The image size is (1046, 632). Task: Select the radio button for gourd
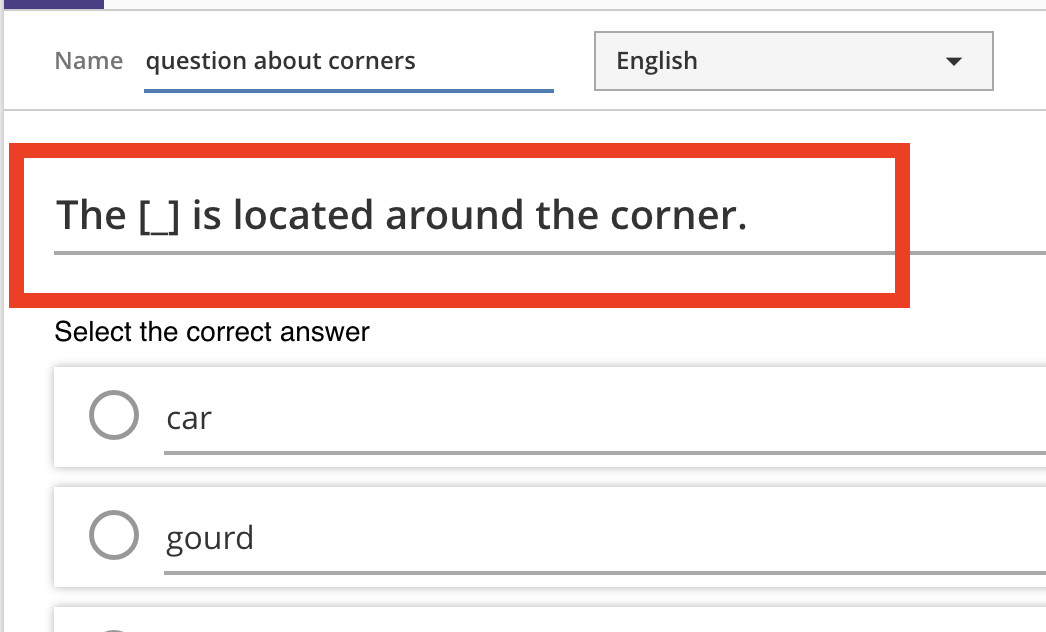click(114, 535)
